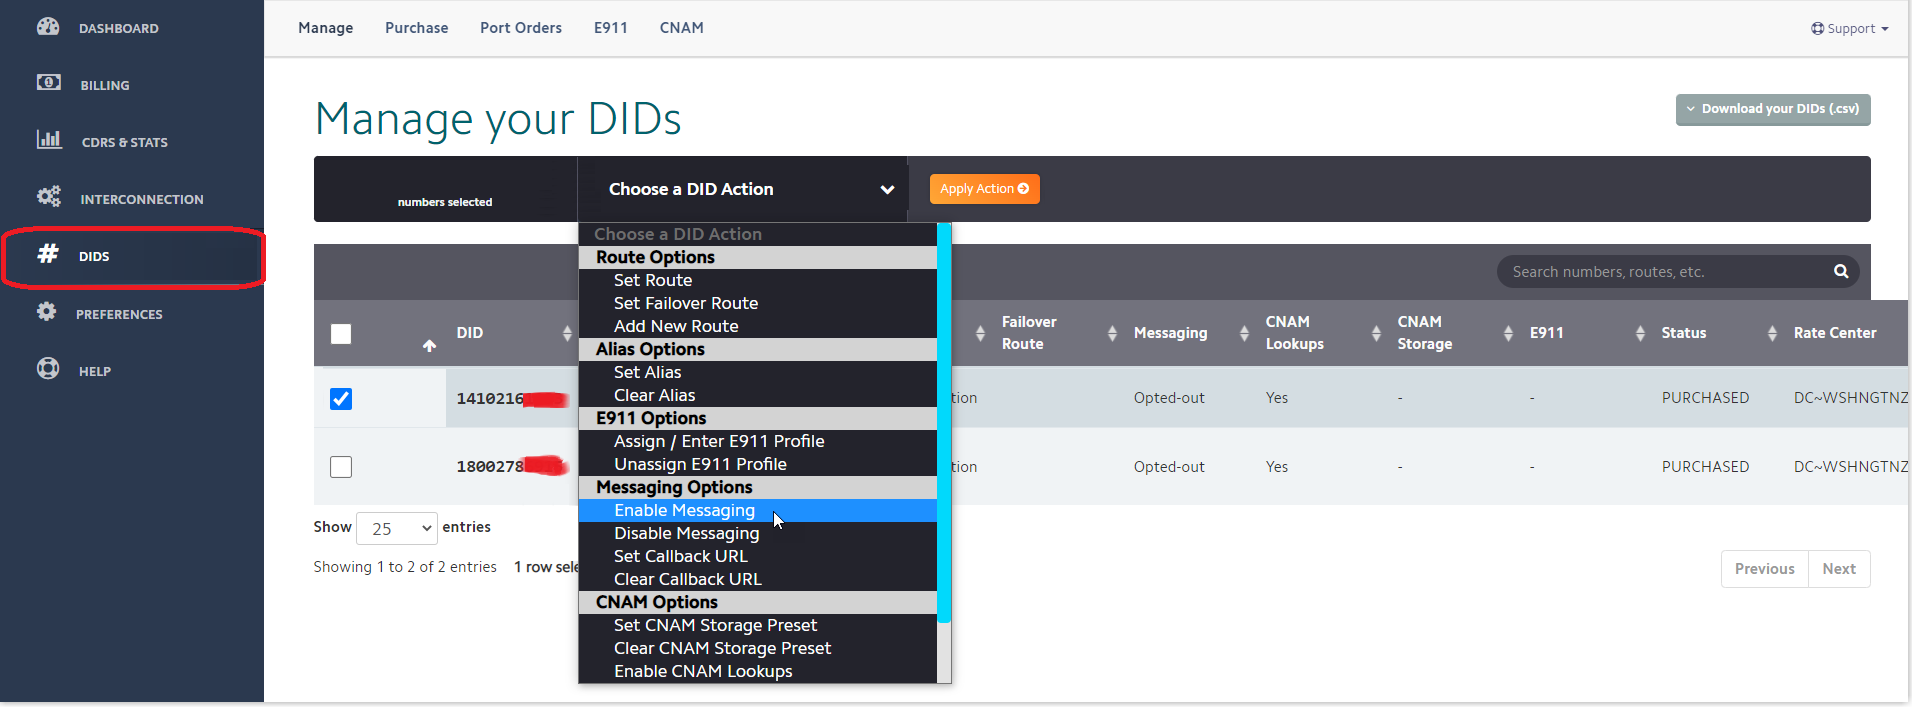Open the Dashboard sidebar icon
The width and height of the screenshot is (1912, 708).
coord(48,27)
